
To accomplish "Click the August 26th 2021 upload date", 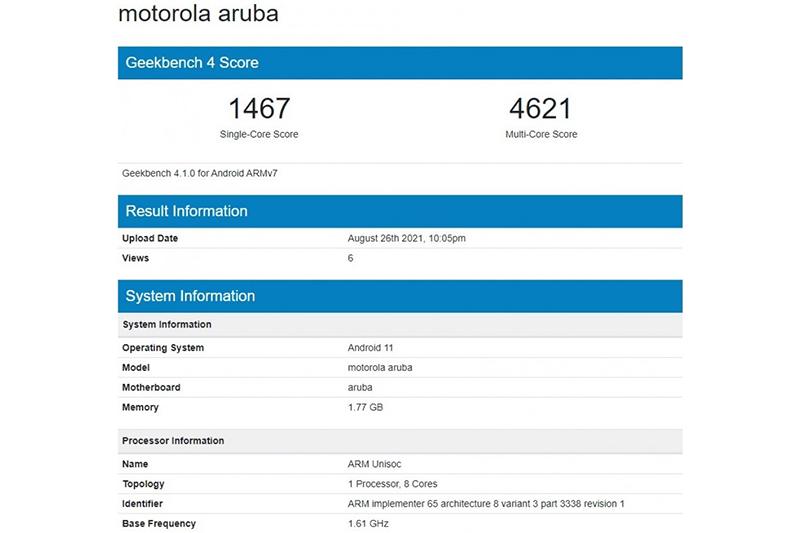I will (406, 238).
